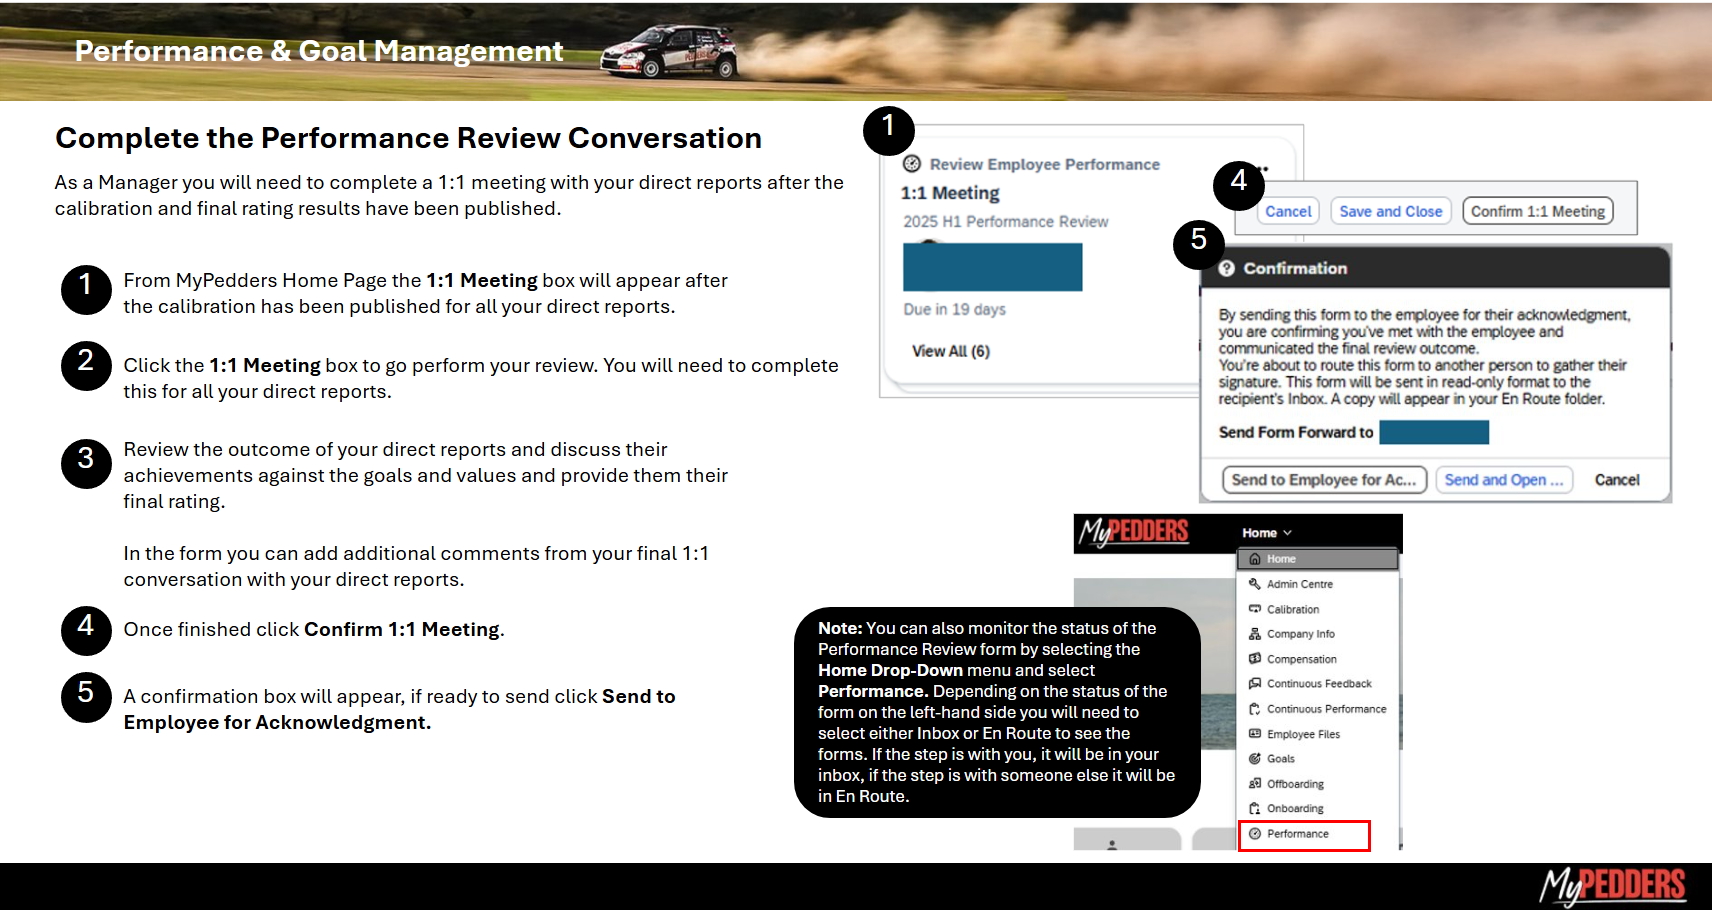Choose Compensation in the drop-down list

click(x=1301, y=659)
